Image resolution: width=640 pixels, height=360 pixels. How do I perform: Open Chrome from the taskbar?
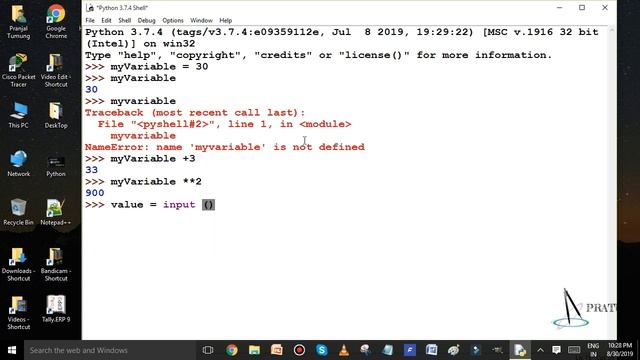231,350
